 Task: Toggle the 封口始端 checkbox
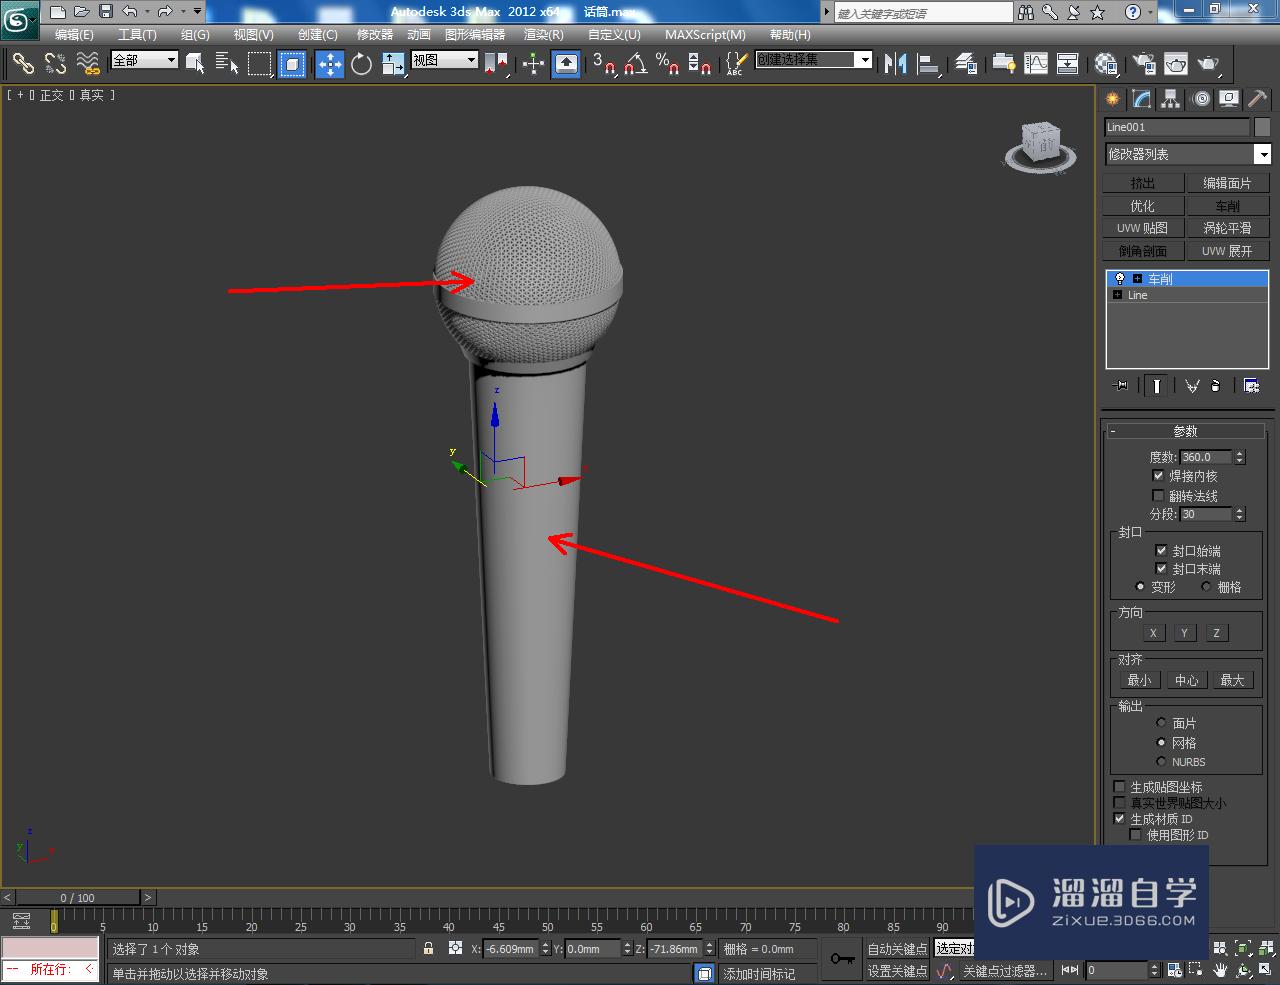coord(1161,550)
